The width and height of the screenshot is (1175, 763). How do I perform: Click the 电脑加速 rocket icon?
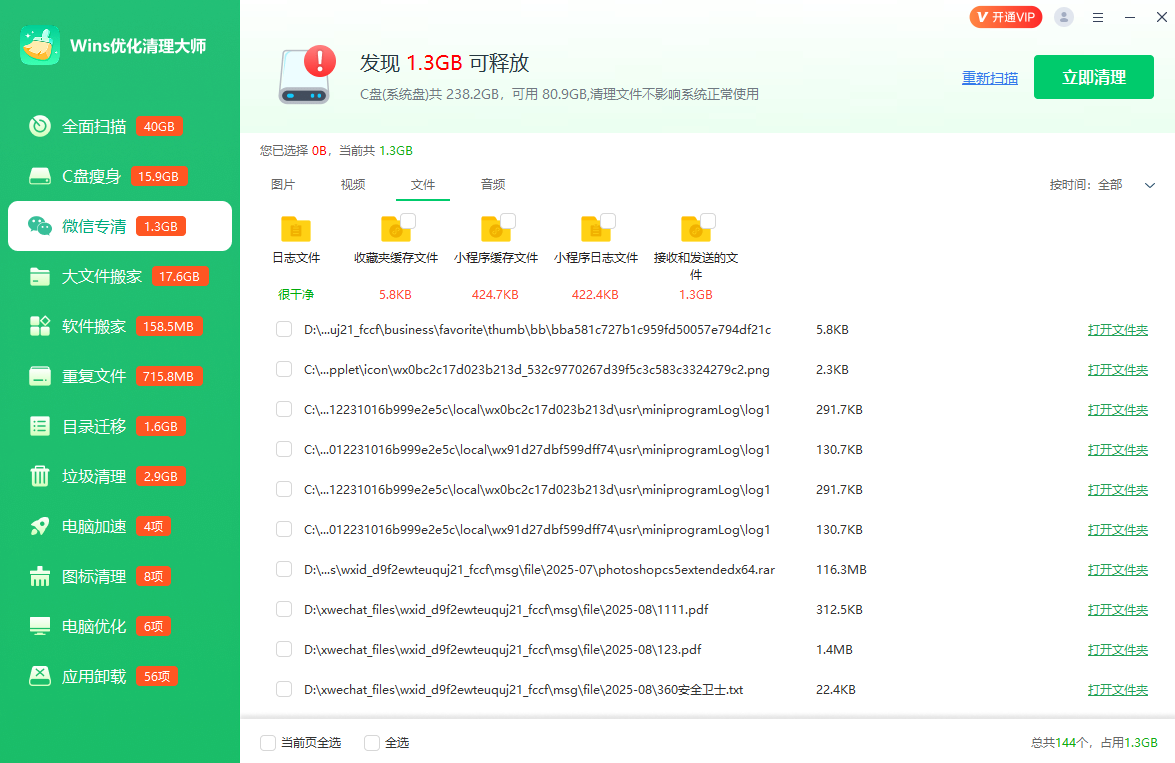(40, 526)
